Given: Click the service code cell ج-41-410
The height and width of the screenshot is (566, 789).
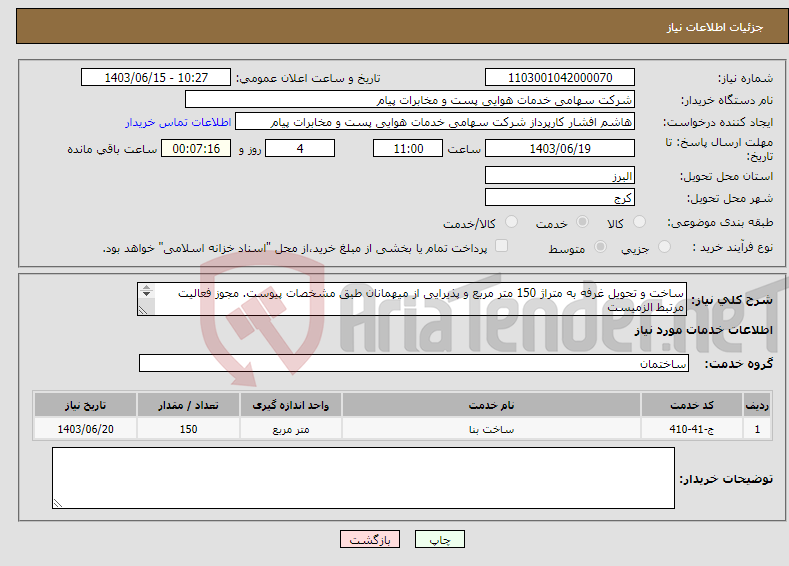Looking at the screenshot, I should pos(692,429).
